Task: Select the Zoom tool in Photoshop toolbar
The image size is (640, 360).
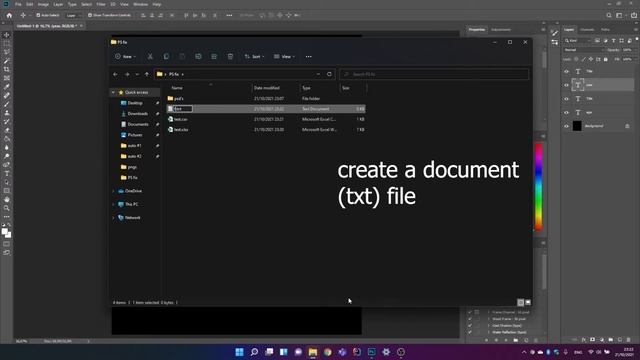Action: [x=7, y=208]
